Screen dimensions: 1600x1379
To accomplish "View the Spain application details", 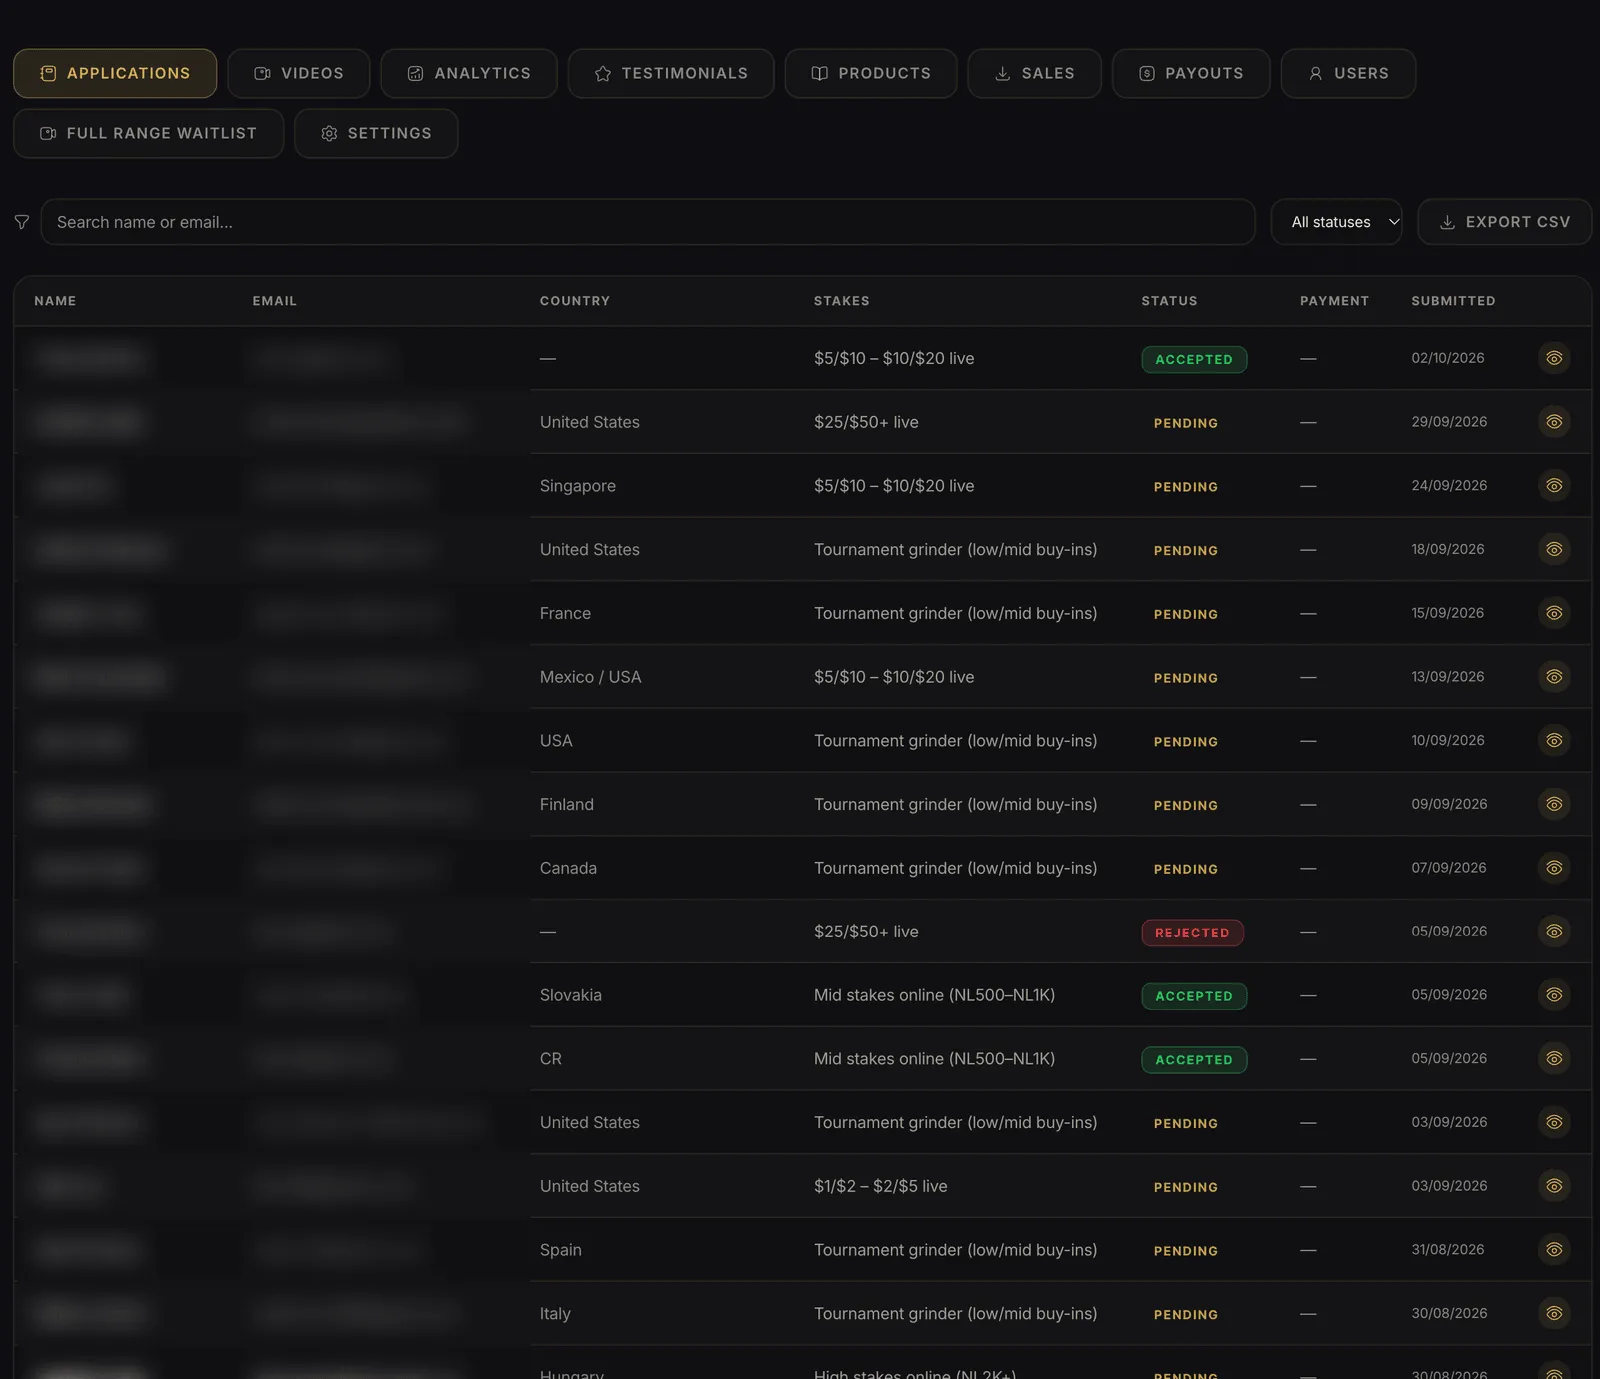I will pos(1554,1250).
